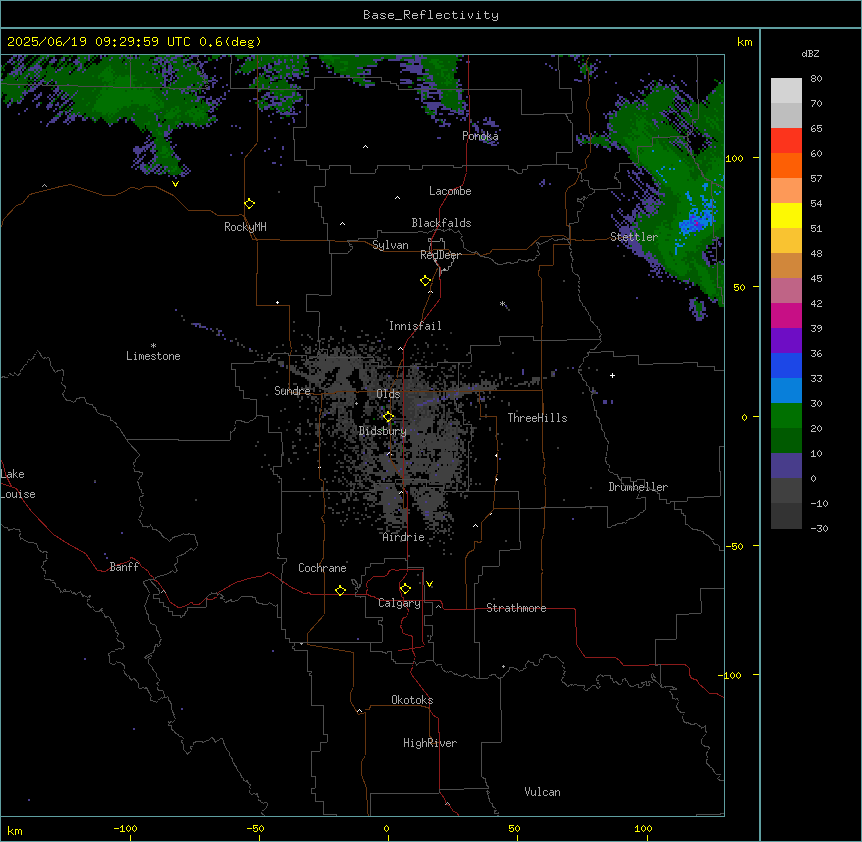Image resolution: width=862 pixels, height=842 pixels.
Task: Click the Didsbury label
Action: click(x=383, y=431)
